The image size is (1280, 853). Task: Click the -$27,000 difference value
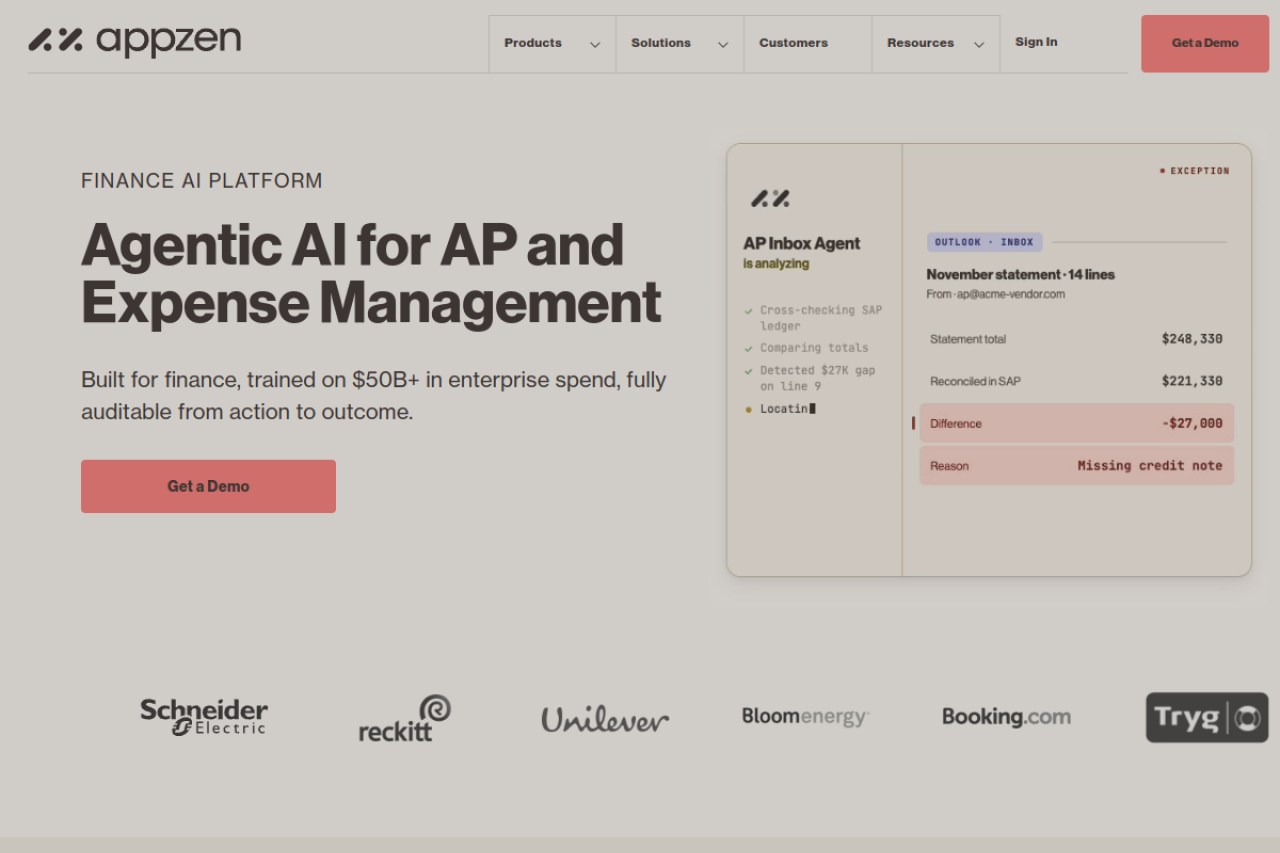point(1192,423)
